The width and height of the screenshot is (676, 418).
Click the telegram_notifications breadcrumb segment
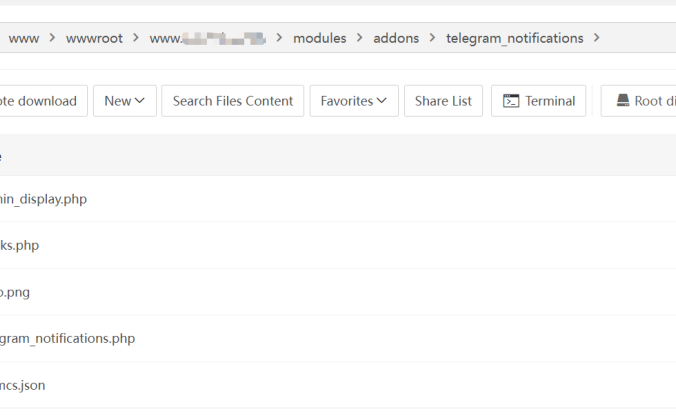514,38
